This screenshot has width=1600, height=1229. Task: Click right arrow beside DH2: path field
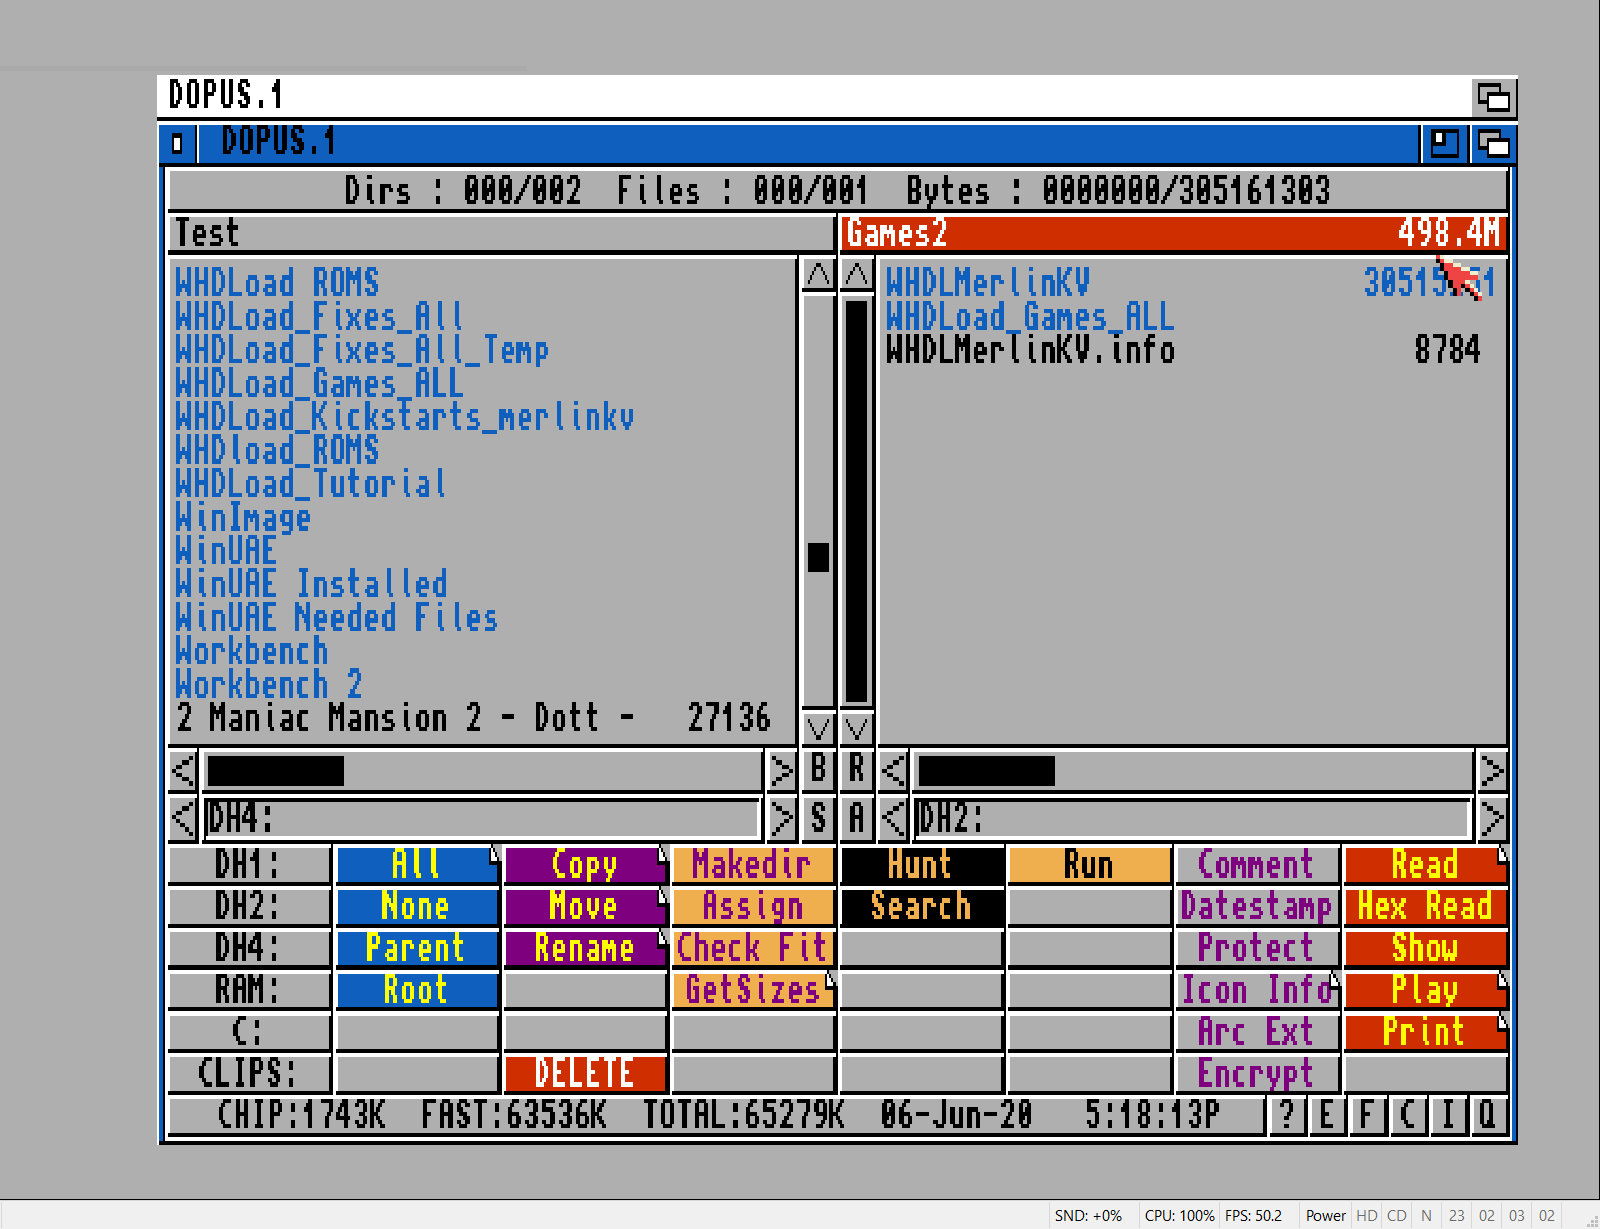(x=1491, y=818)
